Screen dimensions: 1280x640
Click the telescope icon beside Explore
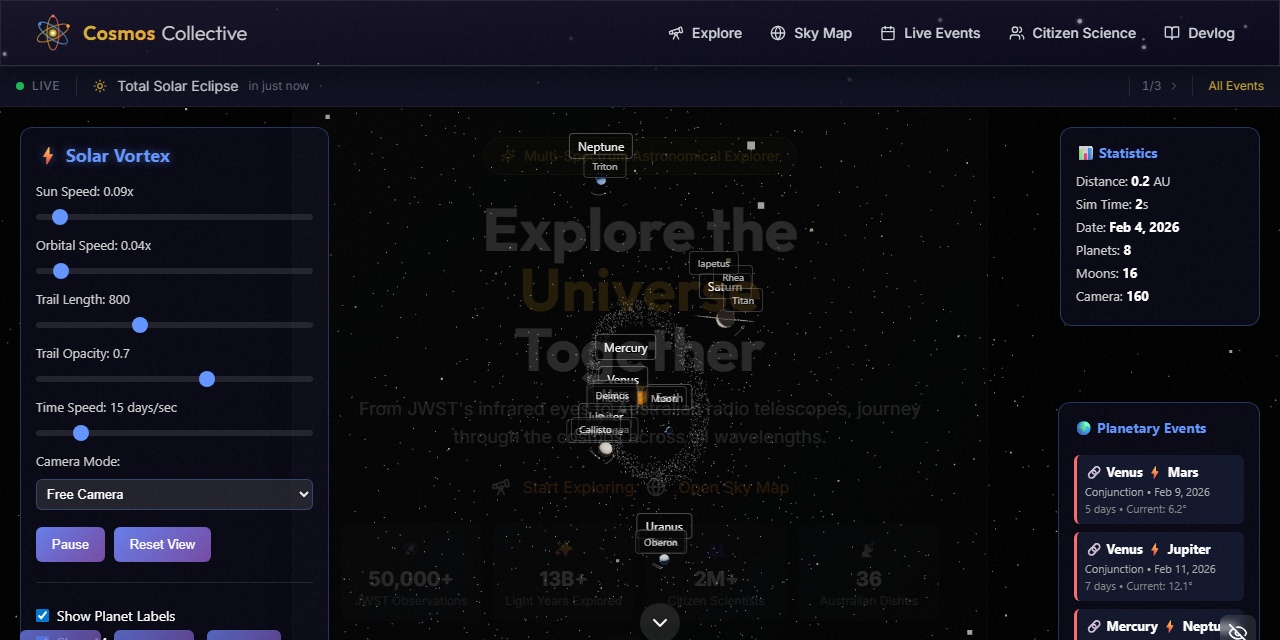coord(676,33)
